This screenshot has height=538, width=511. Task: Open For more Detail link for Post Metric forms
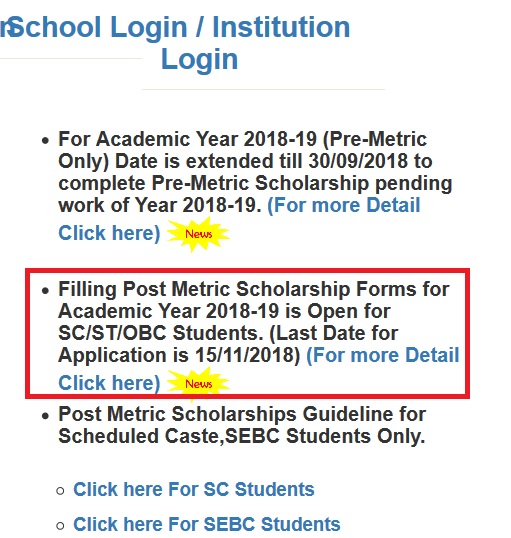382,355
